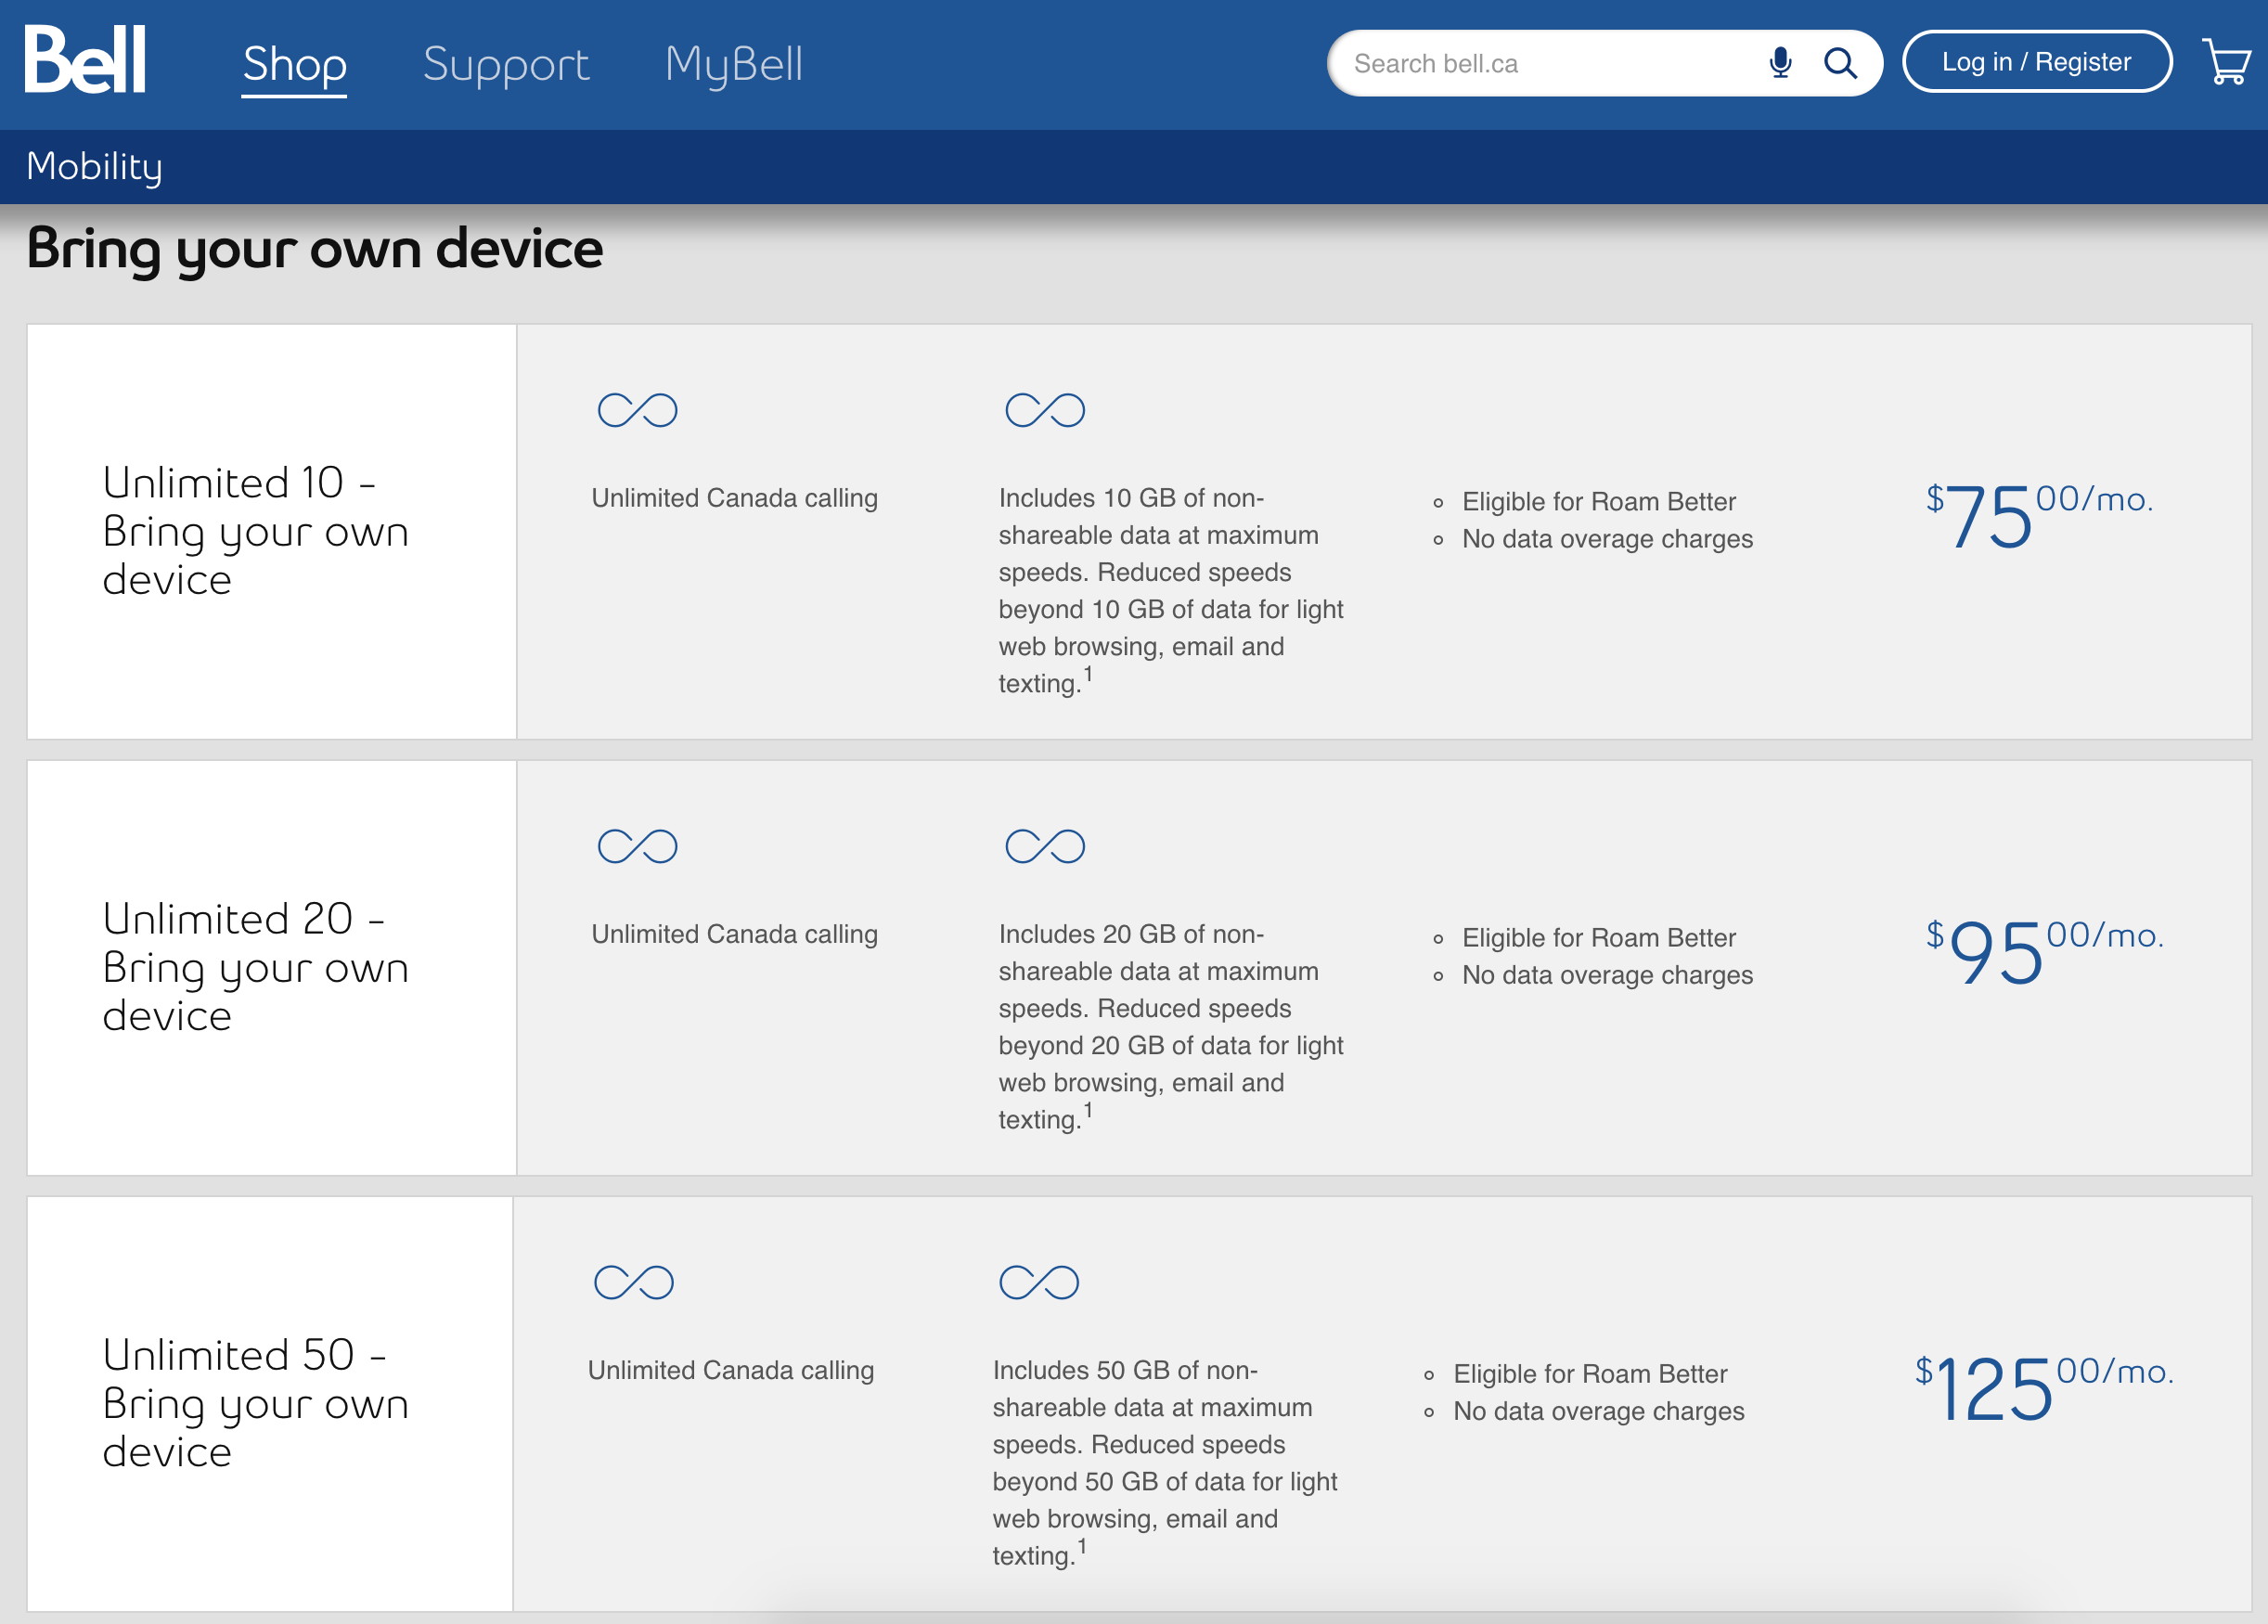The width and height of the screenshot is (2268, 1624).
Task: Click the $75.00/mo. price
Action: pyautogui.click(x=2038, y=515)
